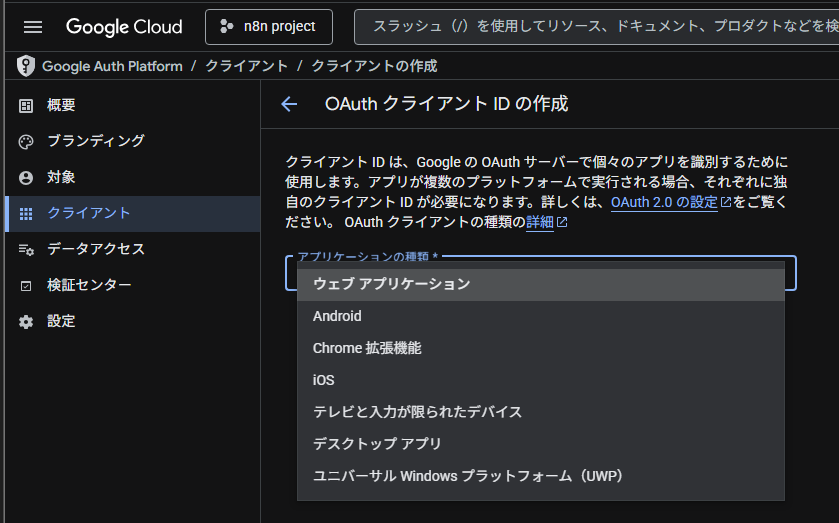Open the main hamburger navigation menu
839x523 pixels.
click(33, 27)
